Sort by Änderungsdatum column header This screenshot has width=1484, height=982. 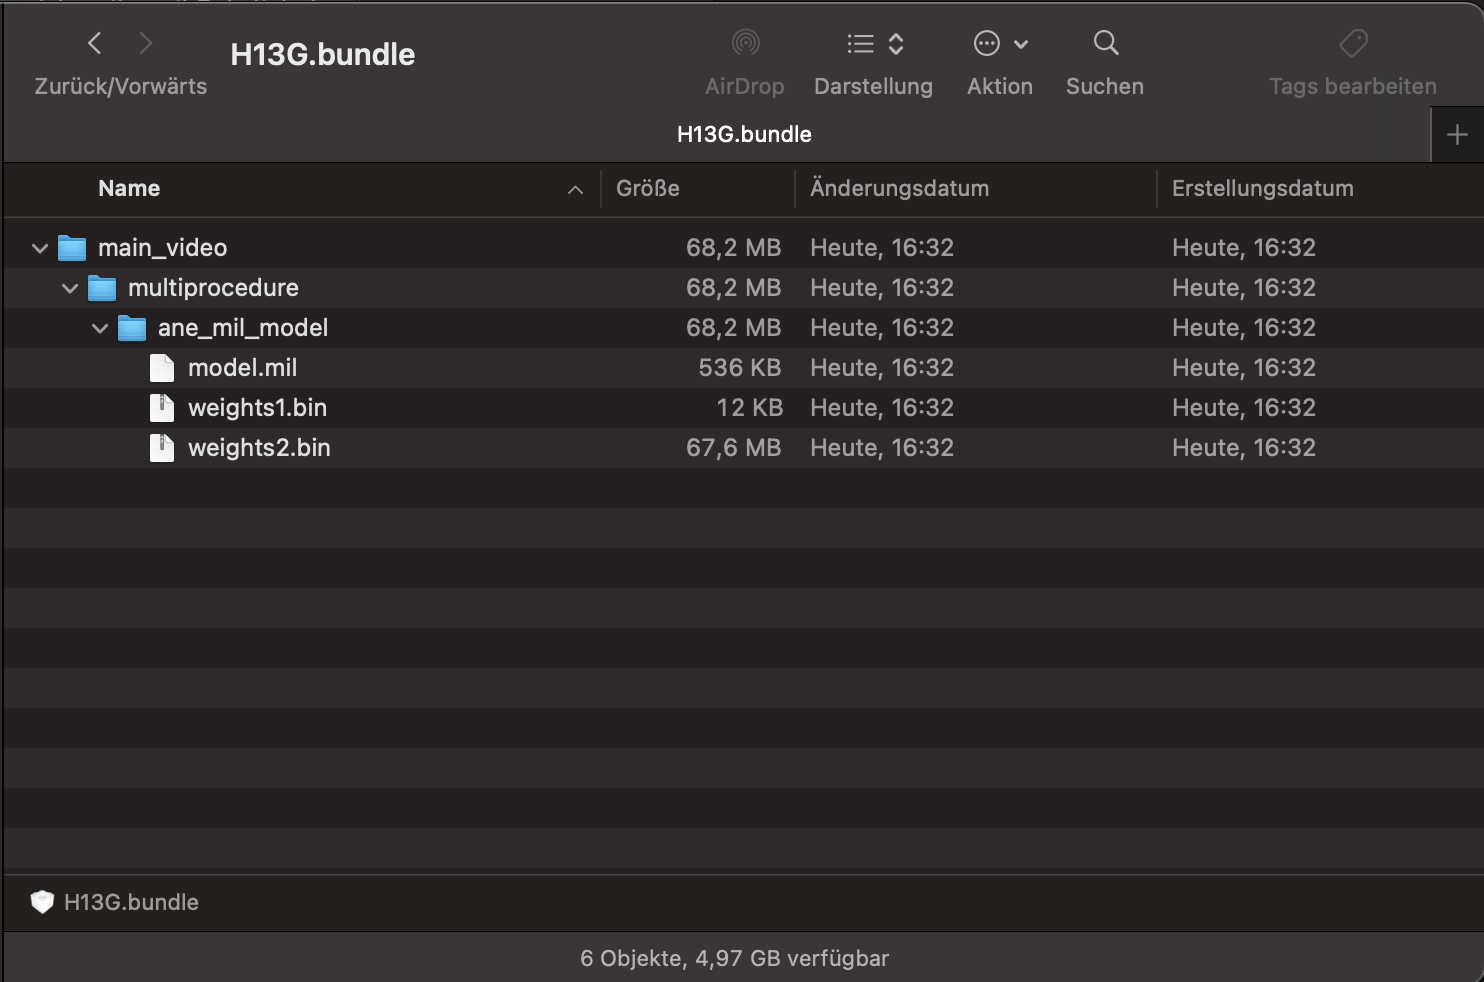coord(899,188)
